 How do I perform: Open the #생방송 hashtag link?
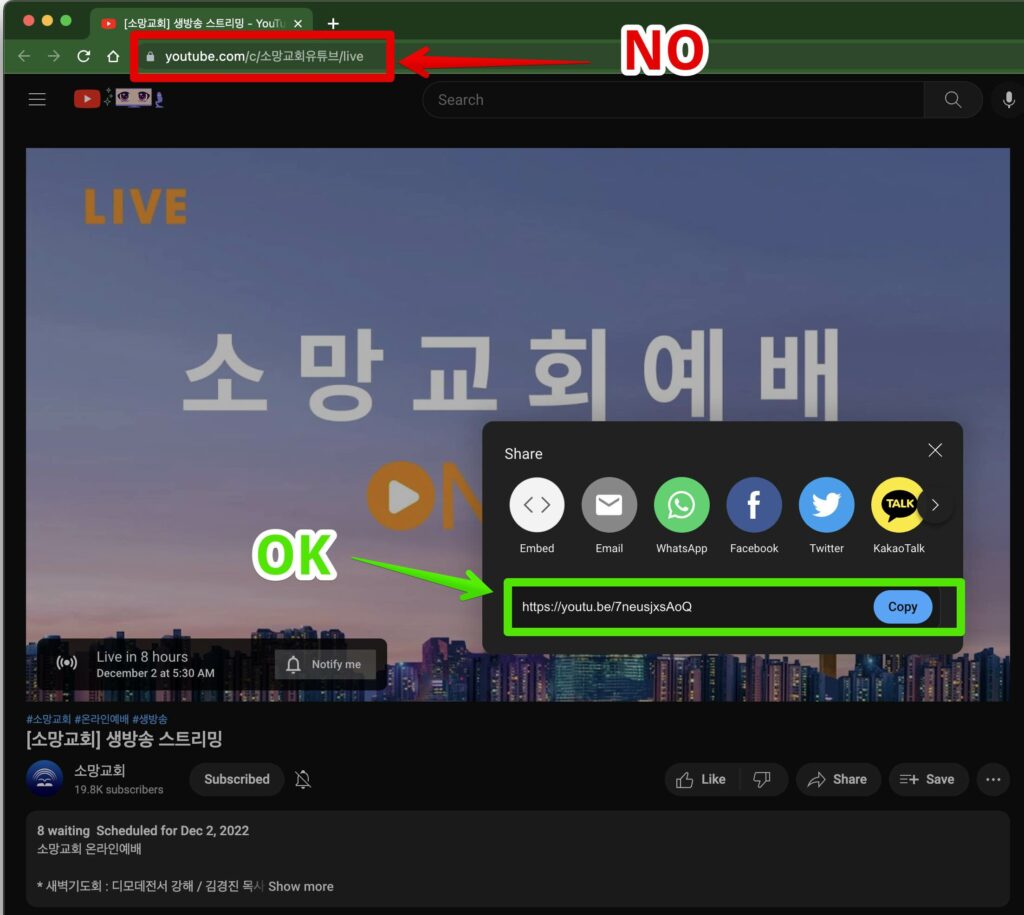pos(150,719)
